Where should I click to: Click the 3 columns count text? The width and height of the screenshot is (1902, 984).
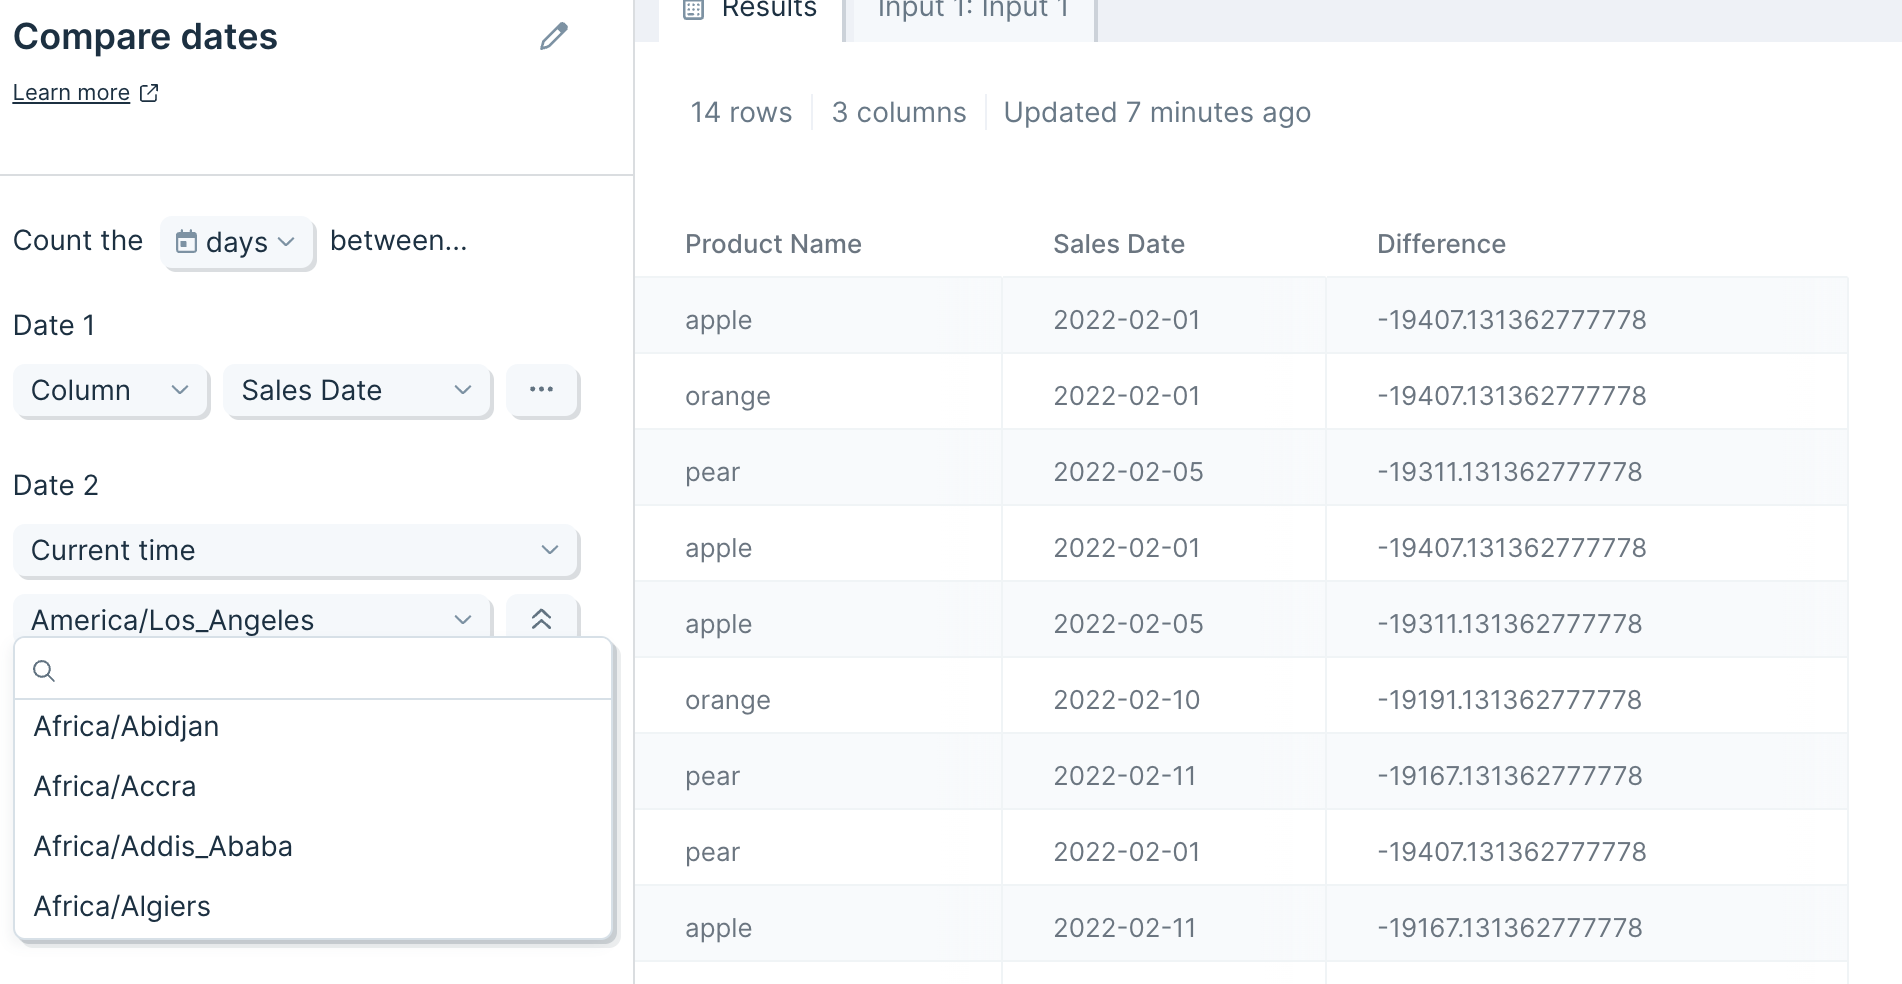(x=899, y=113)
